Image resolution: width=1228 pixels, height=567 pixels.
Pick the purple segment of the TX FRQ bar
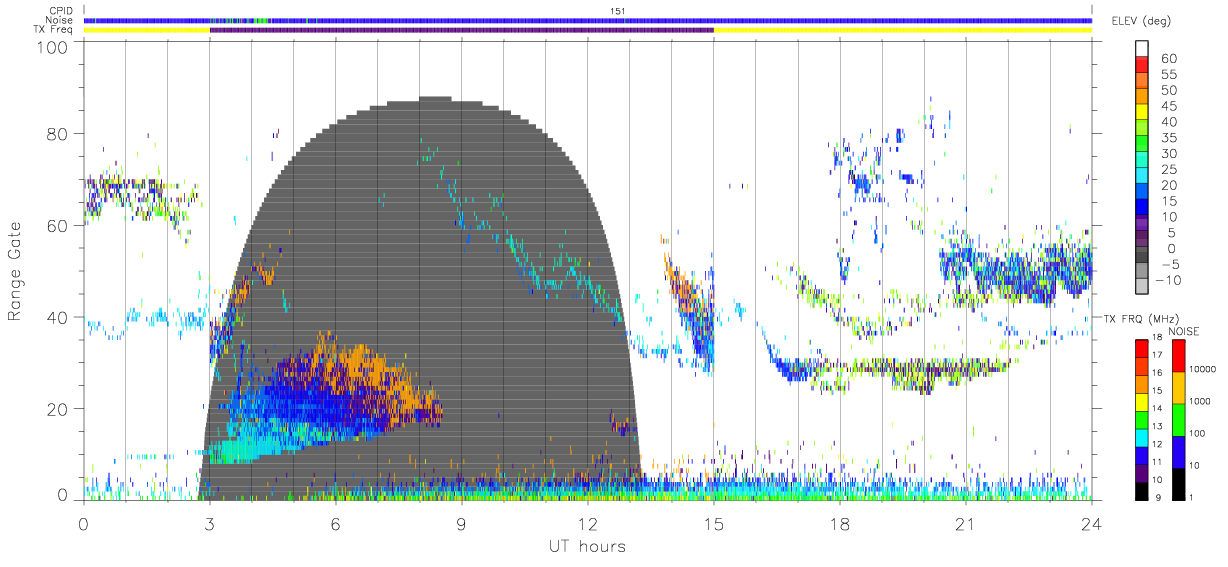point(1142,474)
